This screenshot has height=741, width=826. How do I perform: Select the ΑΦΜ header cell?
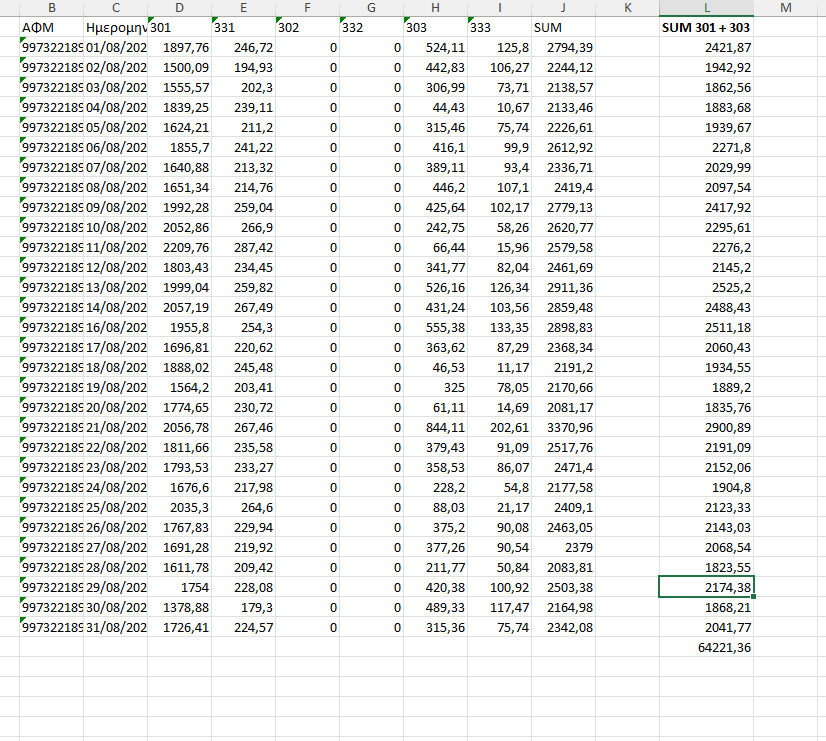[x=51, y=28]
